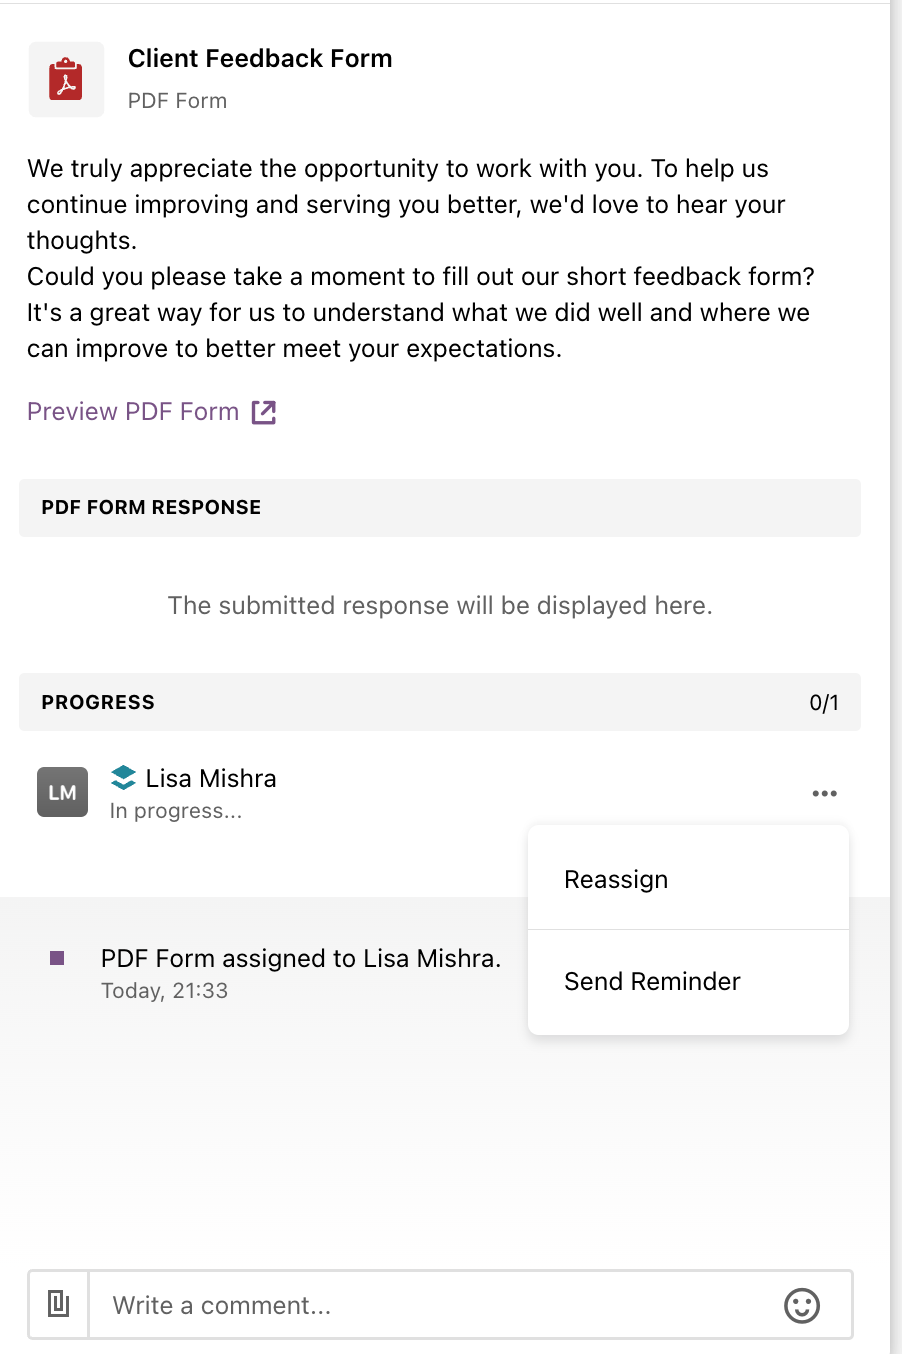The width and height of the screenshot is (902, 1354).
Task: Open the three-dots menu for Lisa Mishra
Action: 825,793
